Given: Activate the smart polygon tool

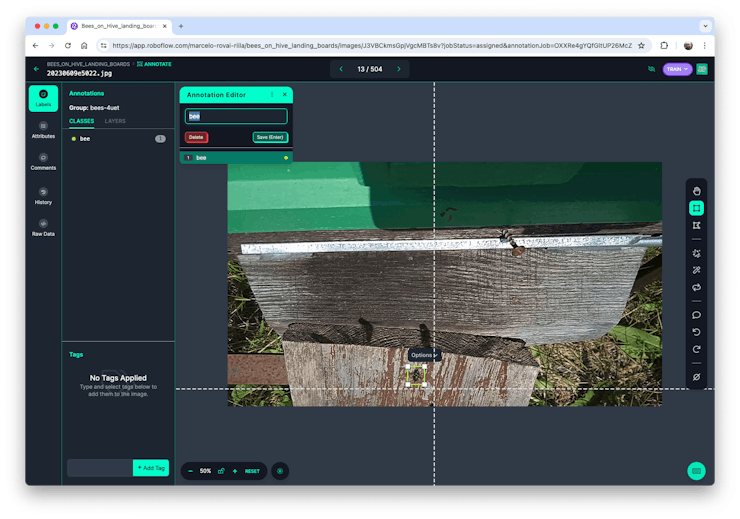Looking at the screenshot, I should coord(697,253).
